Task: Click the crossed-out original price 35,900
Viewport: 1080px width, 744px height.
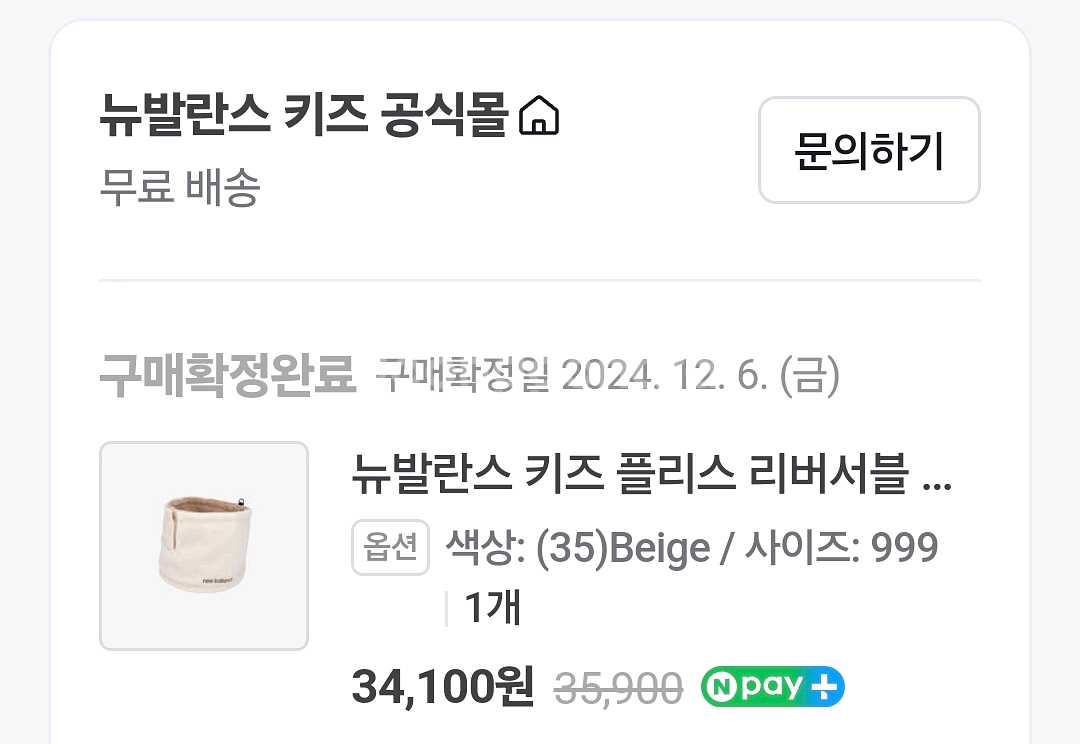Action: pyautogui.click(x=617, y=687)
